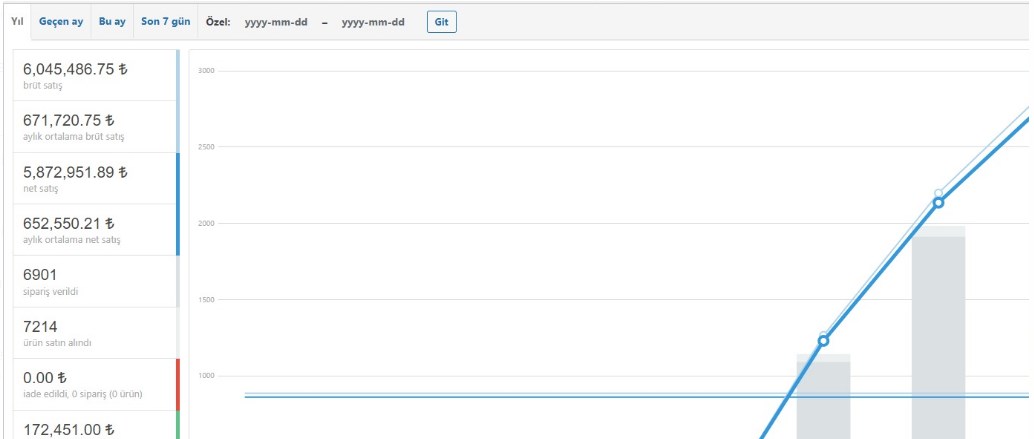Highlight ürün satın alındı 7214 series
The height and width of the screenshot is (439, 1034).
click(96, 333)
